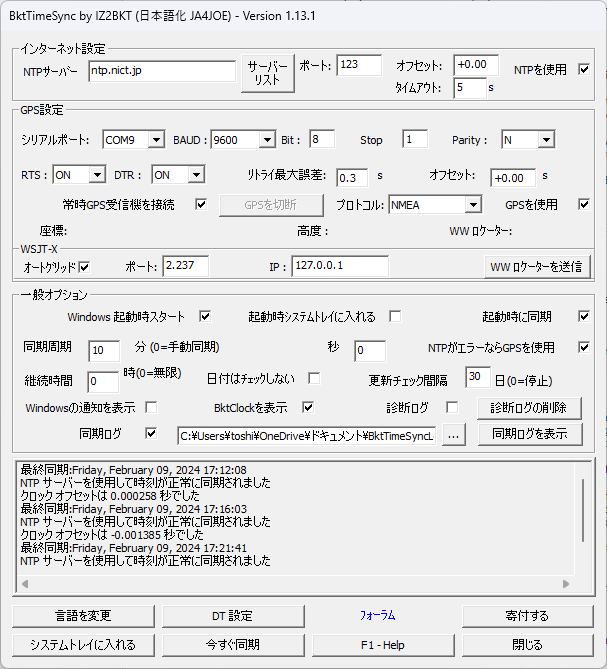Click 今すぐ同期 button
The image size is (607, 669).
pyautogui.click(x=233, y=645)
